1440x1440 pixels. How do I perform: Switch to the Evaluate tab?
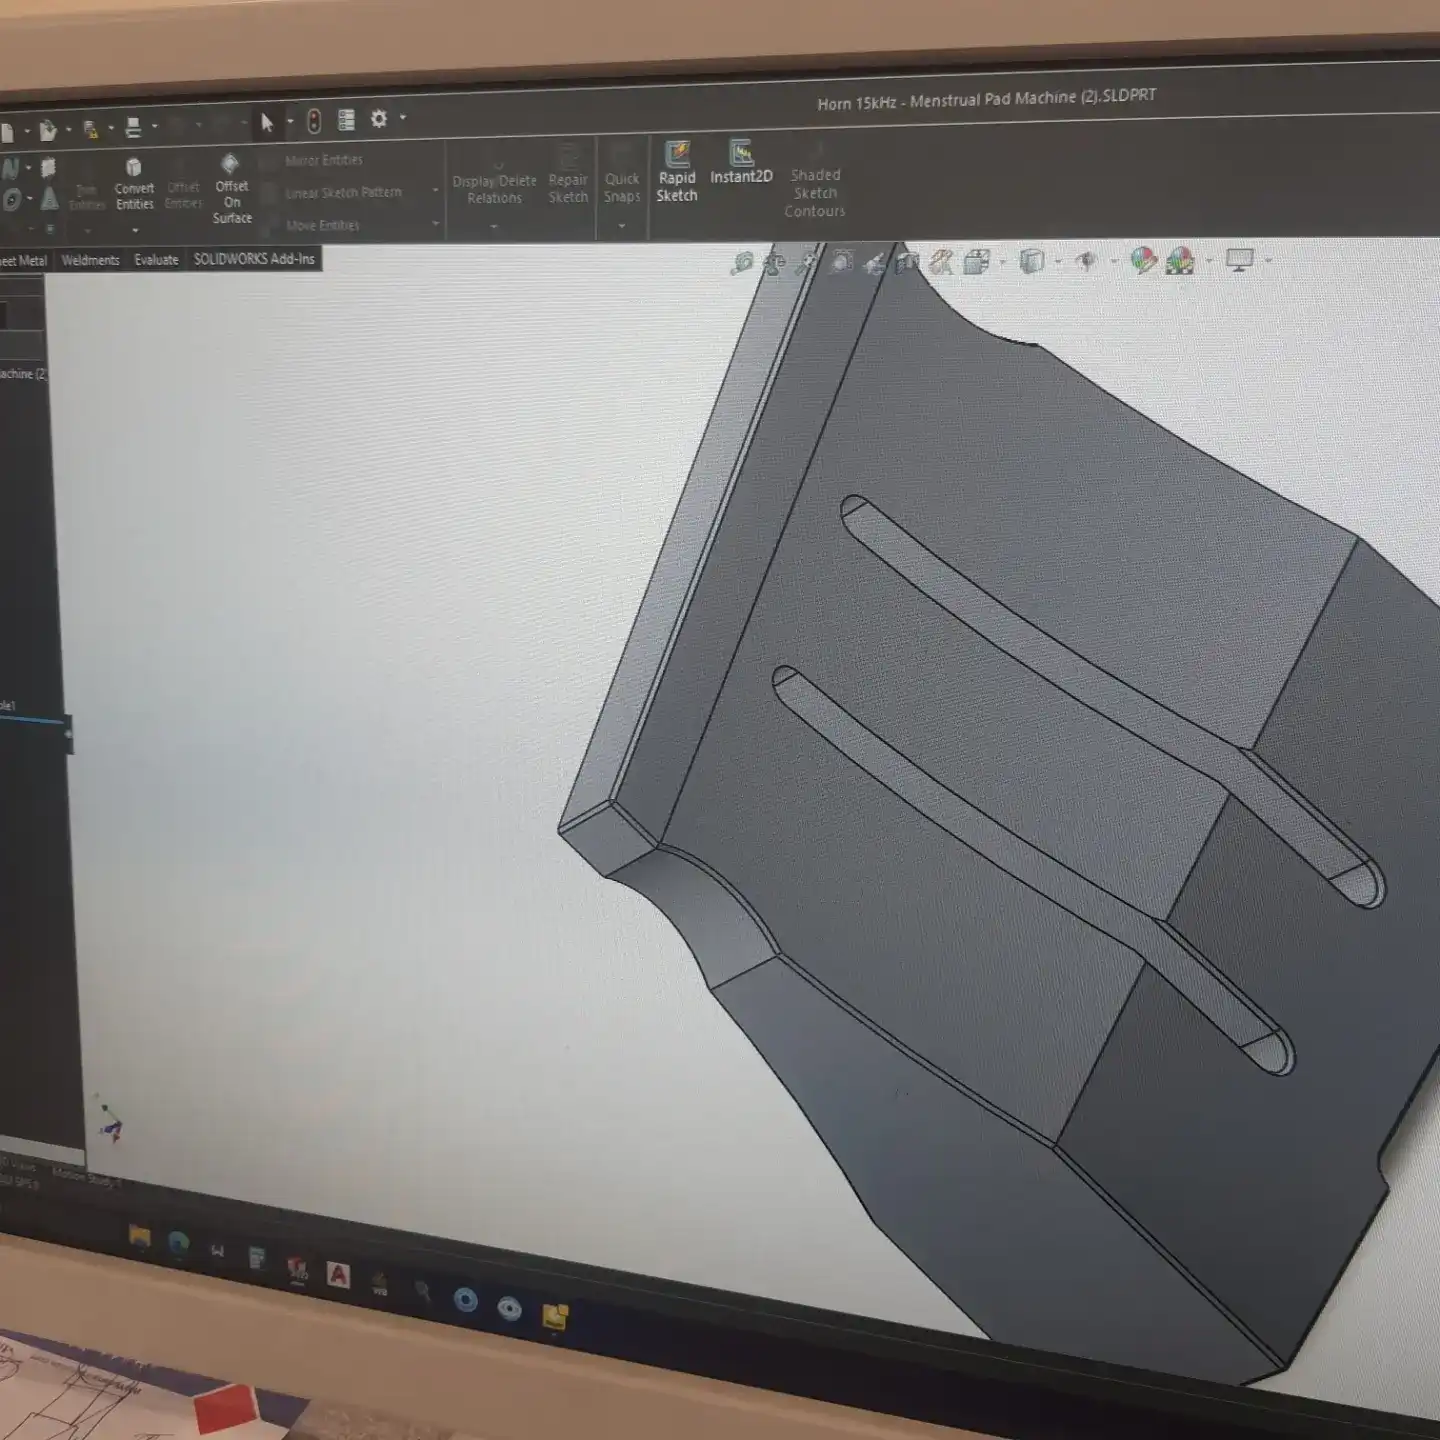point(156,260)
